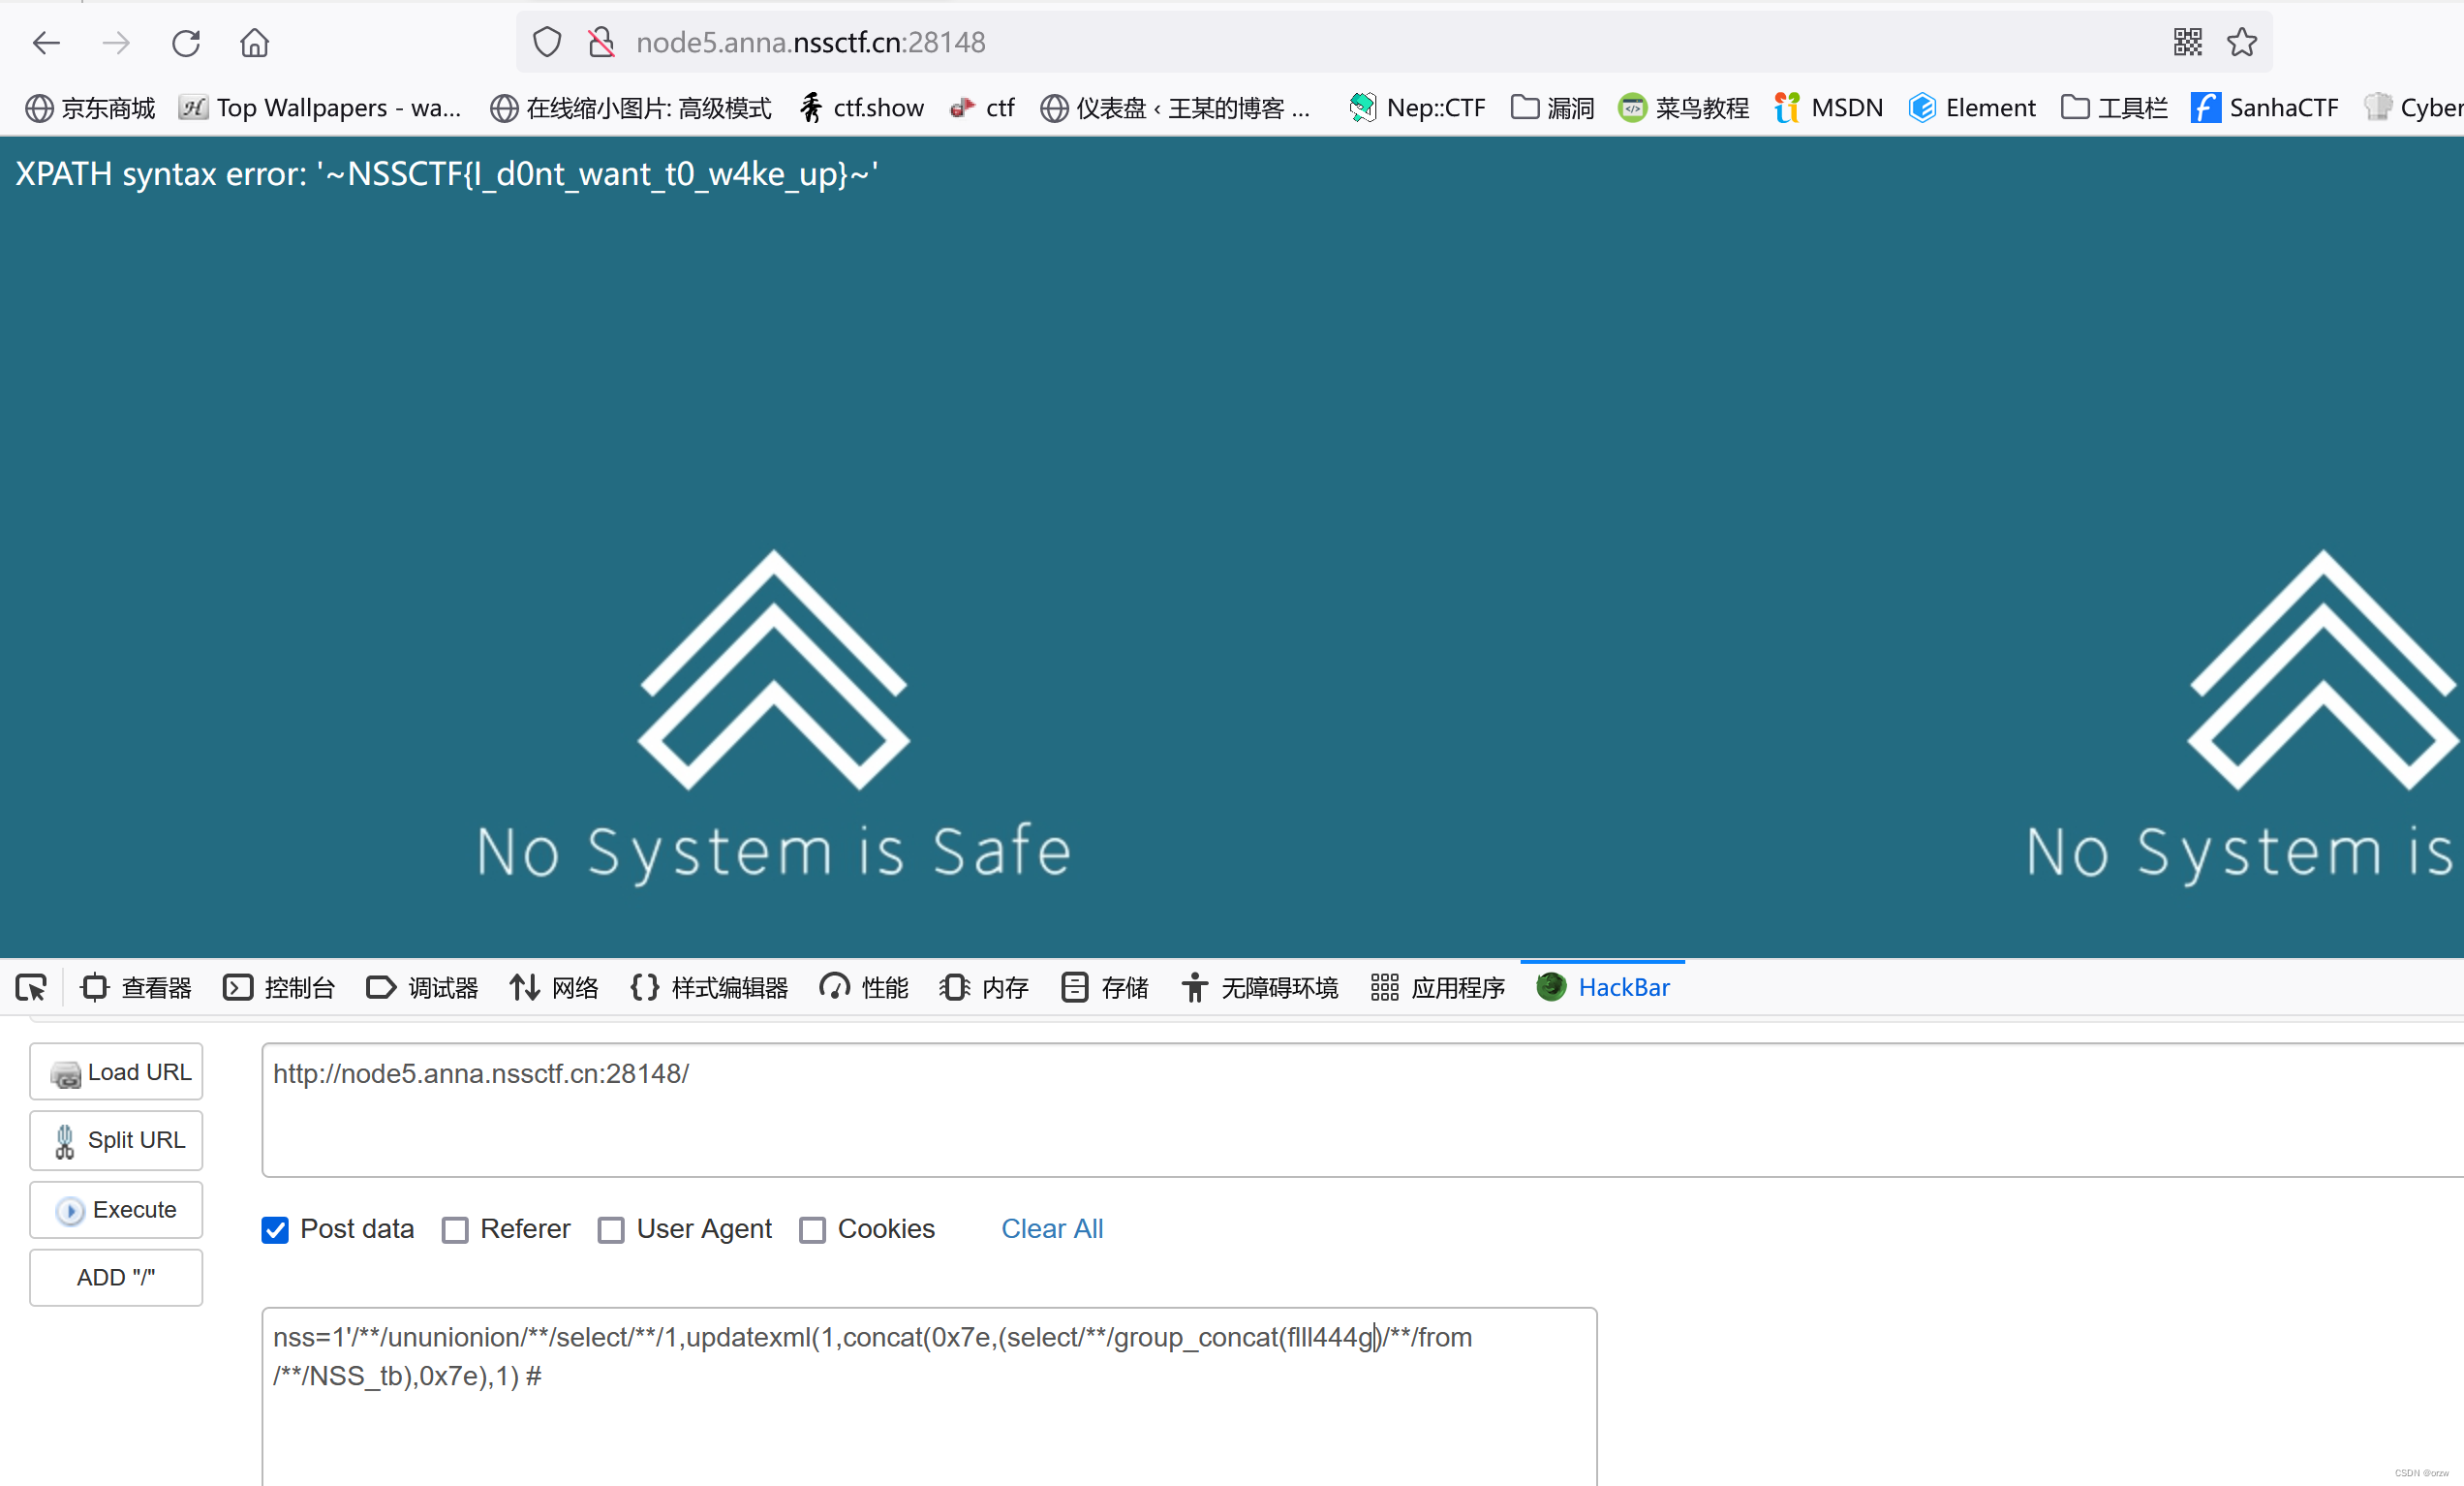Check the Cookies checkbox

coord(812,1230)
